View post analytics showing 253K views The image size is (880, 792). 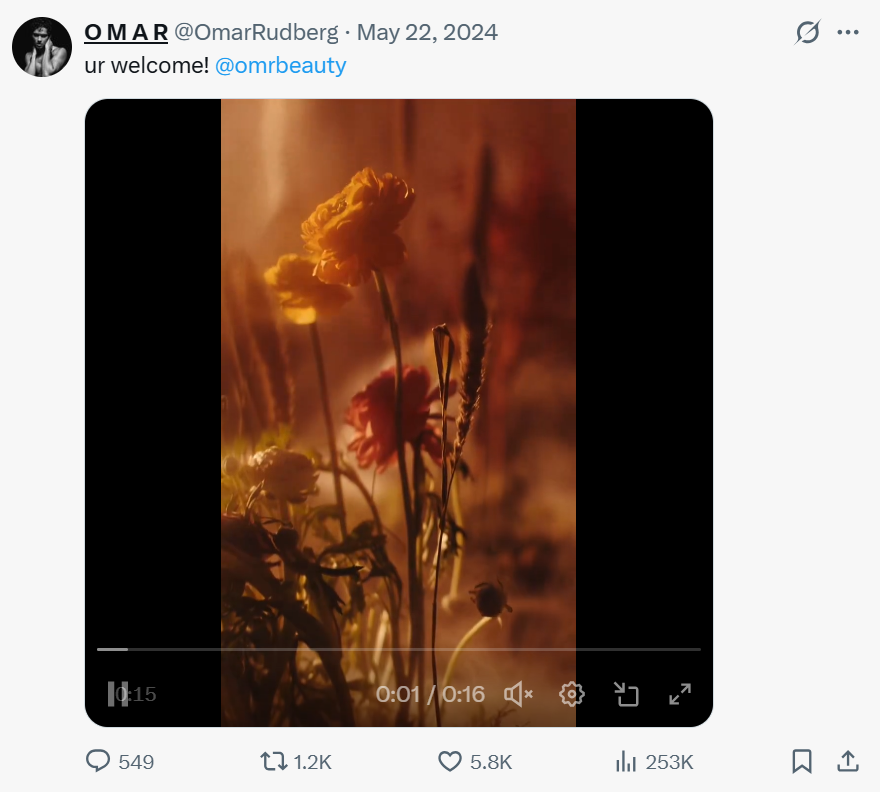626,762
